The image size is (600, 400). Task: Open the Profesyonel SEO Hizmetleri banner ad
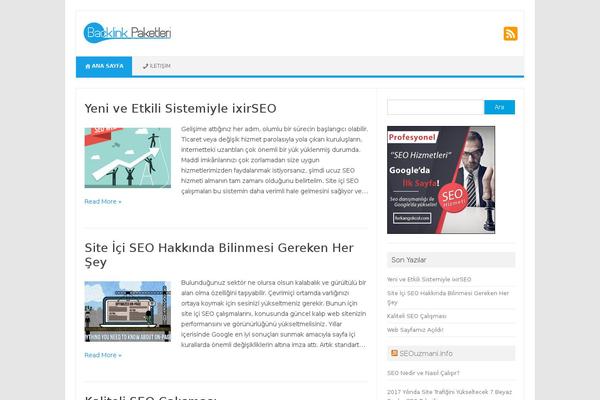tap(441, 180)
